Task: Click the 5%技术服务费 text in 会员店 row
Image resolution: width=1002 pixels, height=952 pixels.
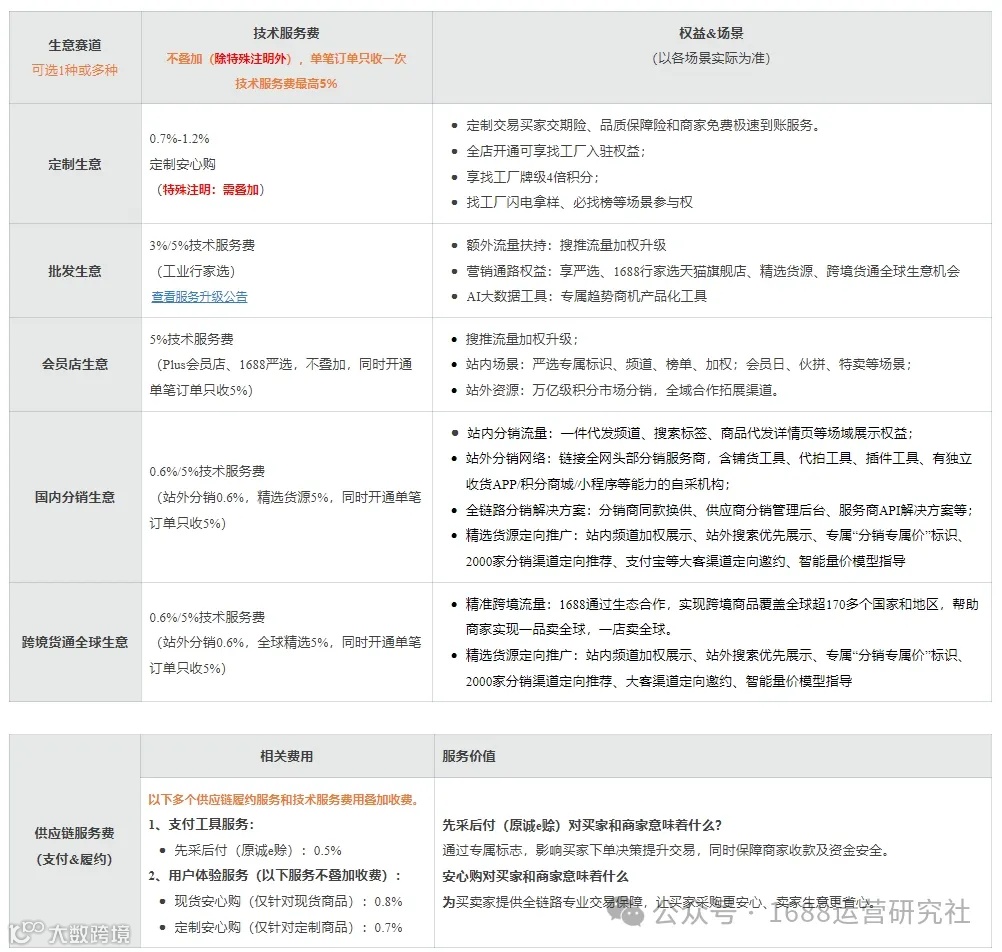Action: click(192, 339)
